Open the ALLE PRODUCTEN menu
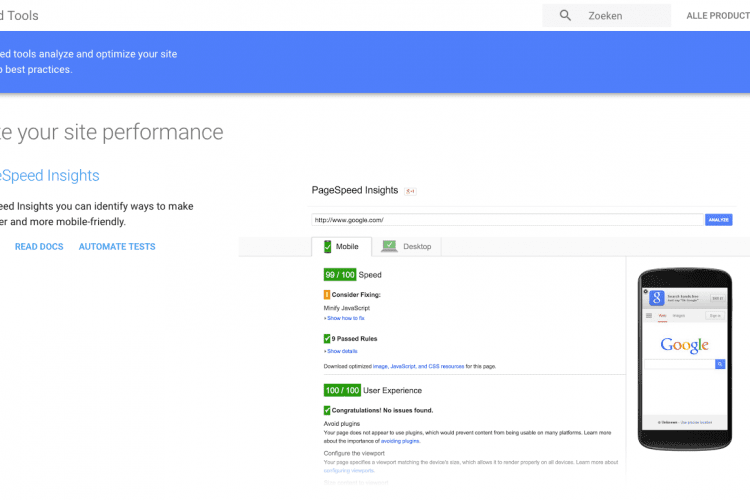 point(718,16)
